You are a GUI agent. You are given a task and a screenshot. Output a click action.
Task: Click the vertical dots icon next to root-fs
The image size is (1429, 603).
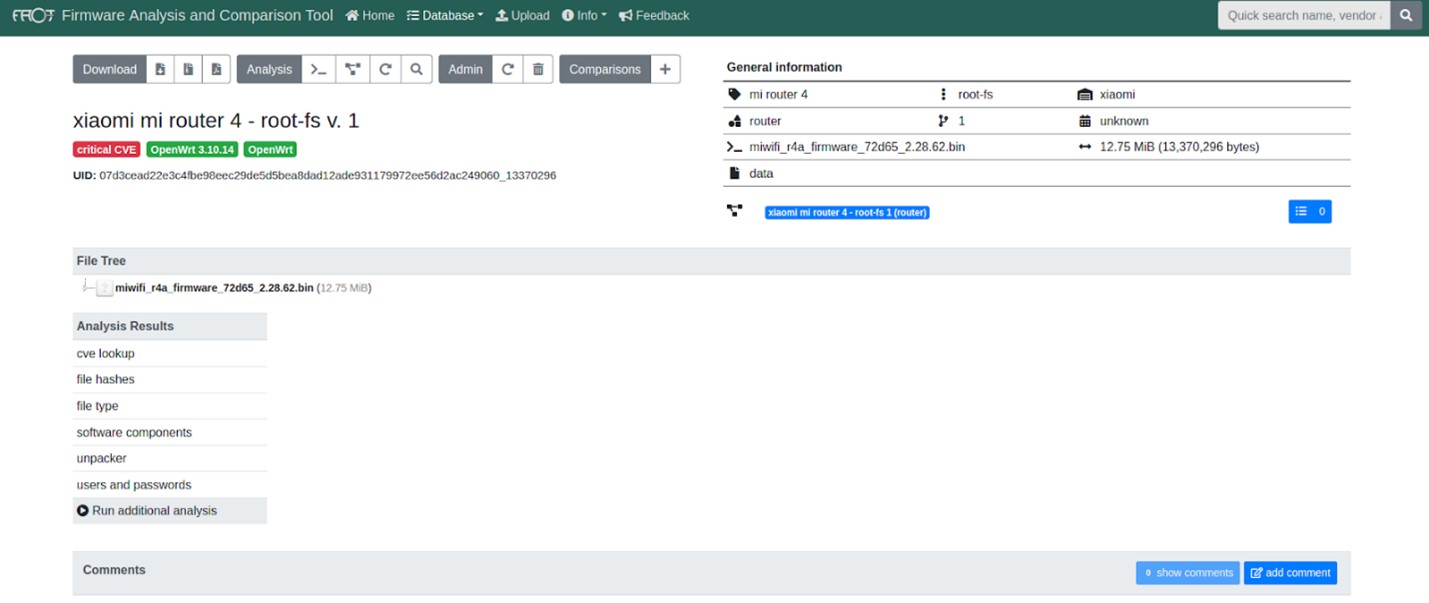coord(943,94)
